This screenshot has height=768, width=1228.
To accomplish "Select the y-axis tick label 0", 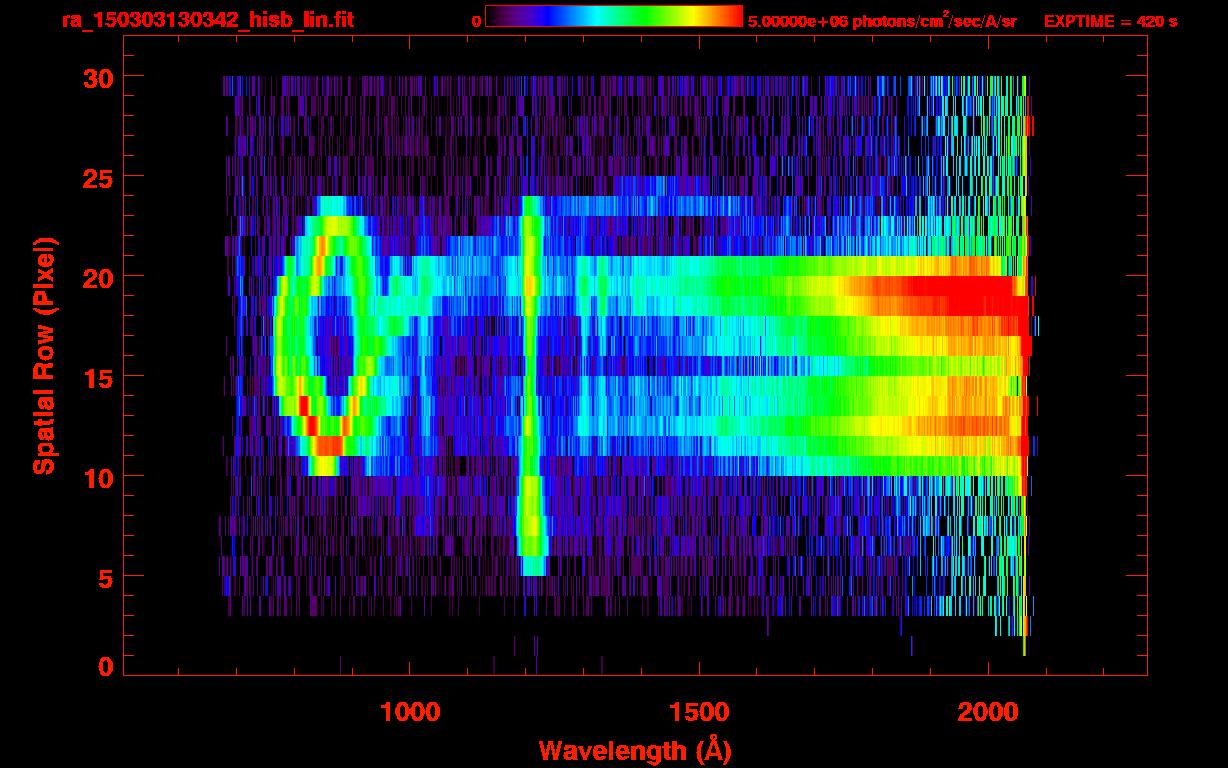I will (104, 667).
